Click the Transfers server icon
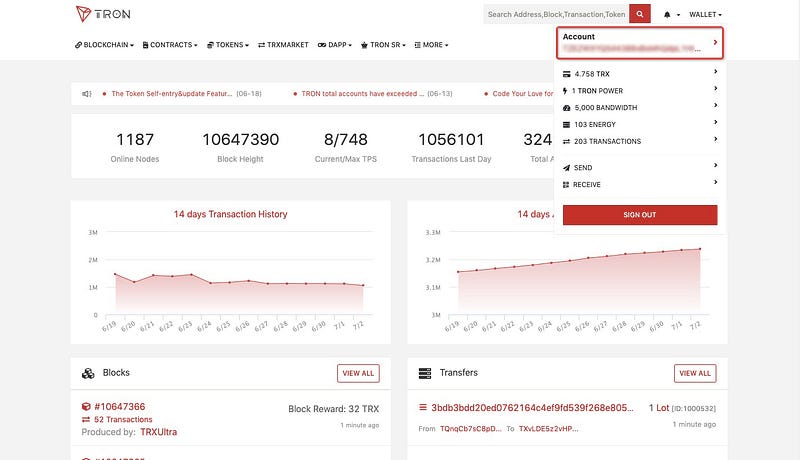 tap(424, 373)
